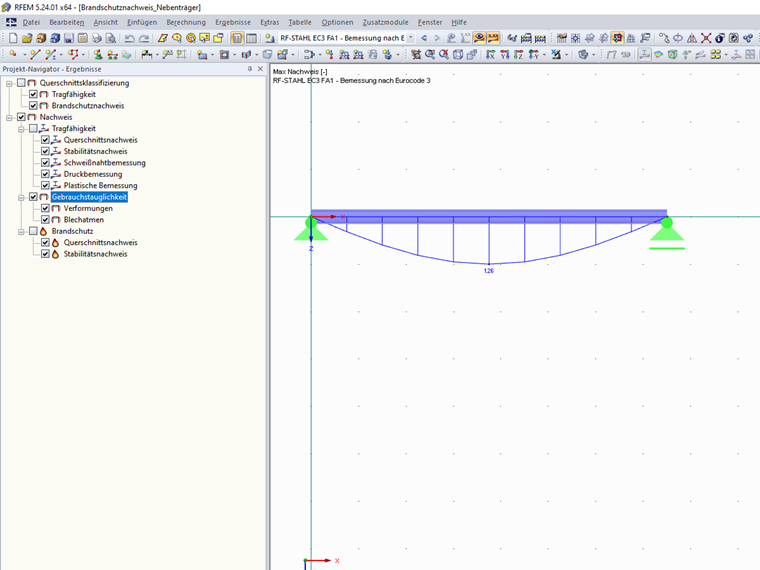760x570 pixels.
Task: Click the view in Z direction icon
Action: click(519, 54)
